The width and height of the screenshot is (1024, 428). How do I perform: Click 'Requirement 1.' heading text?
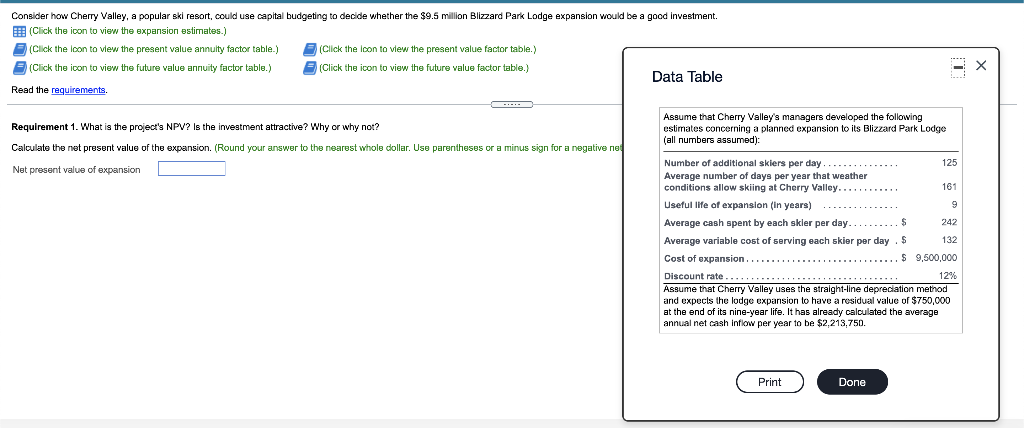pyautogui.click(x=44, y=126)
